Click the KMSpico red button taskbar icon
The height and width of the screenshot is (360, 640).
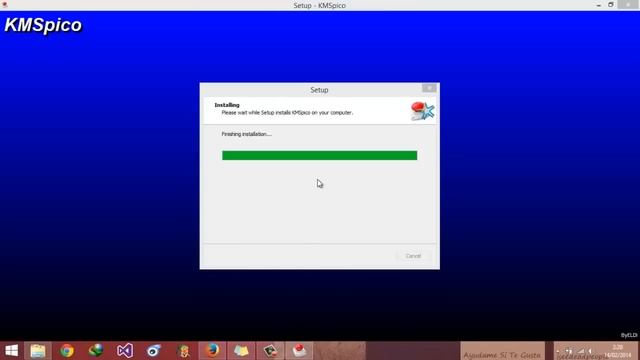299,351
